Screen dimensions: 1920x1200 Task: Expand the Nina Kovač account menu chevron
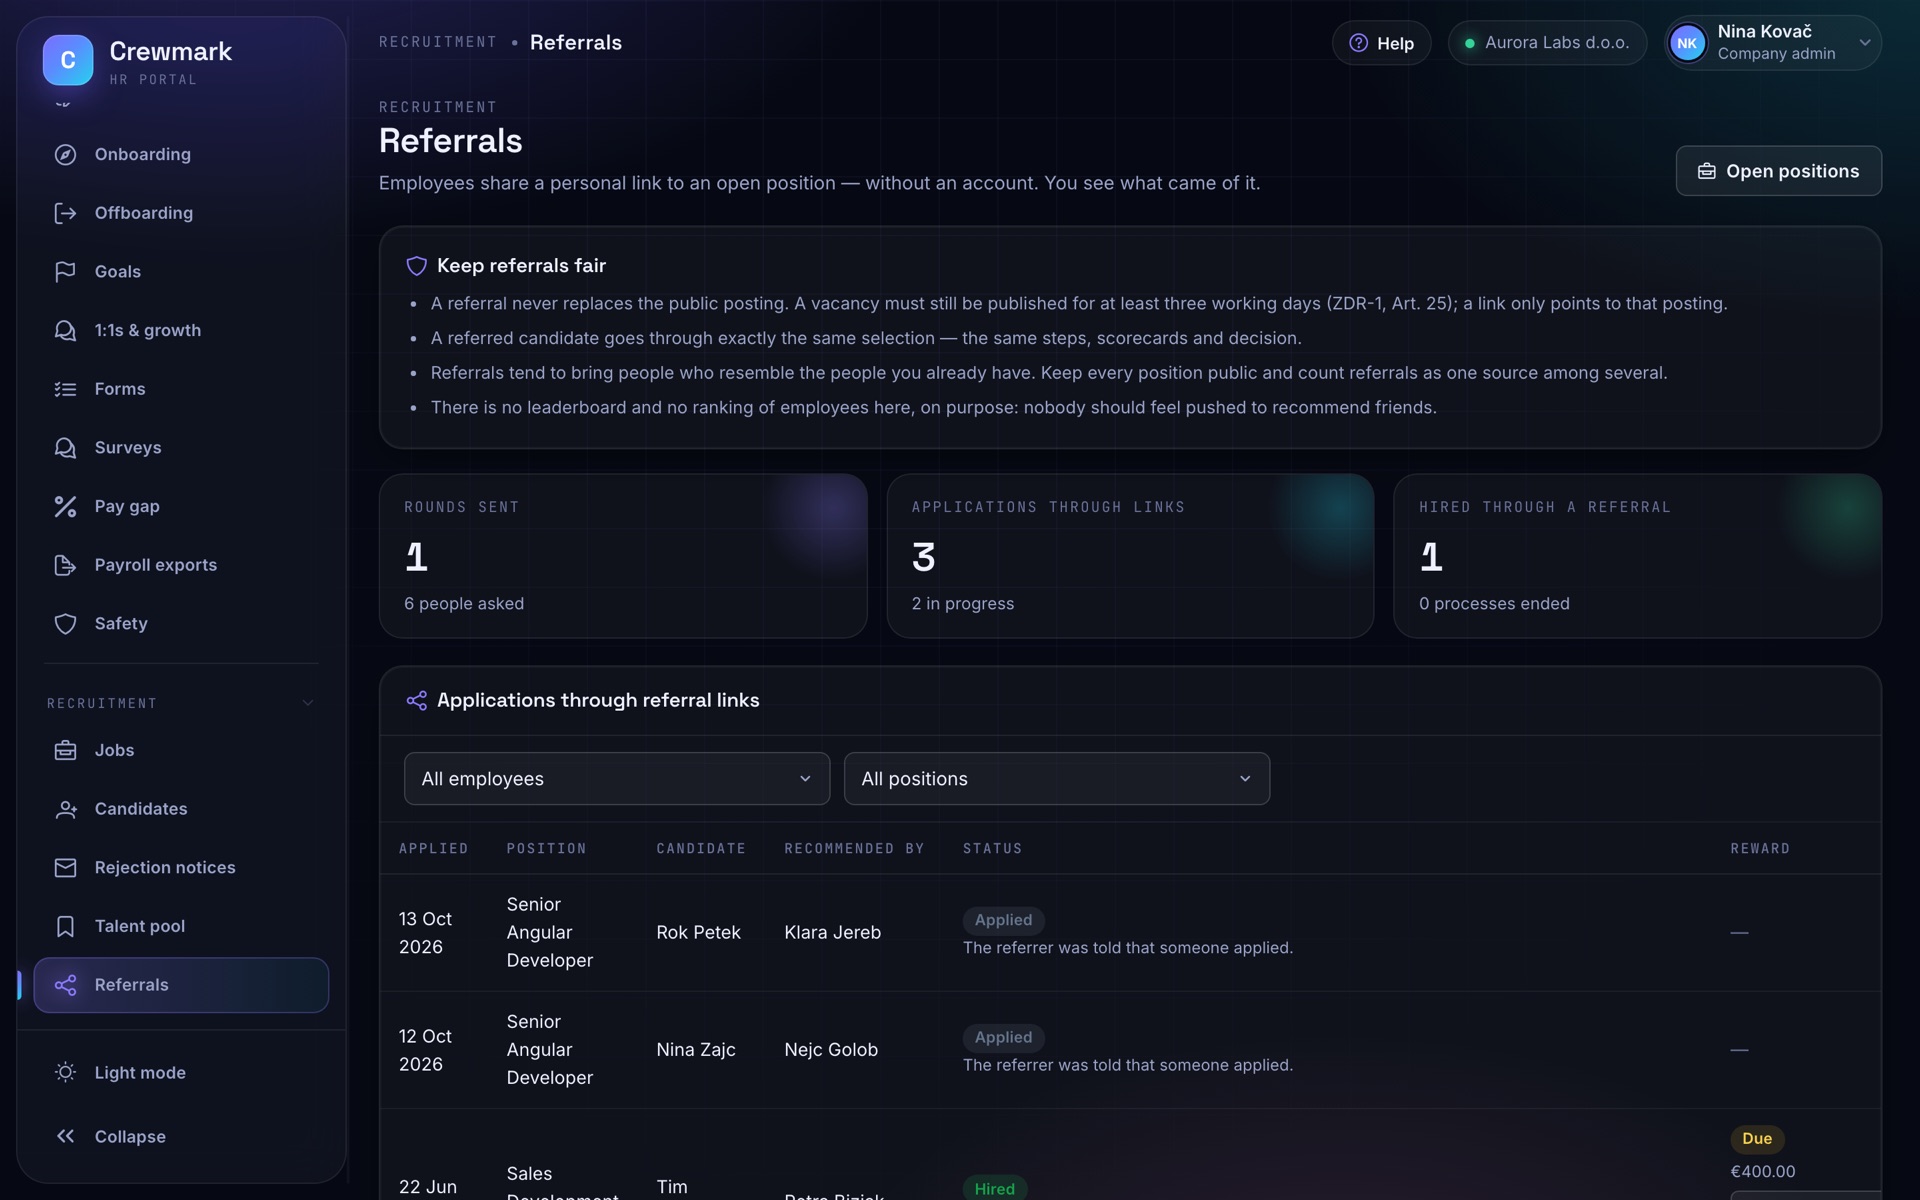coord(1864,43)
